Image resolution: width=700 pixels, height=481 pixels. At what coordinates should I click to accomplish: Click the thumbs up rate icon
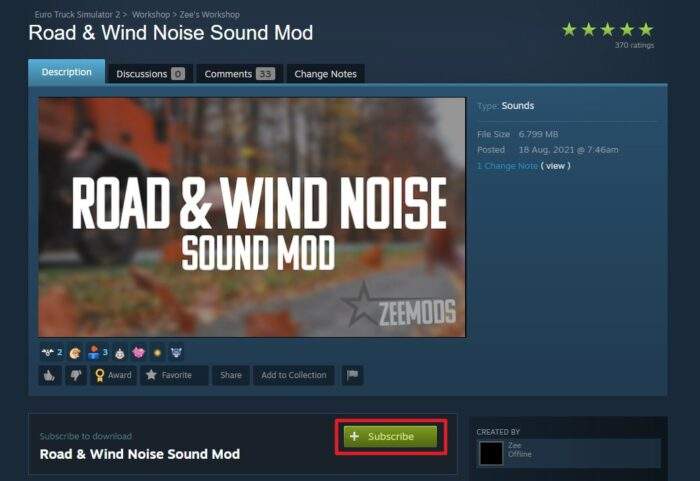click(50, 375)
